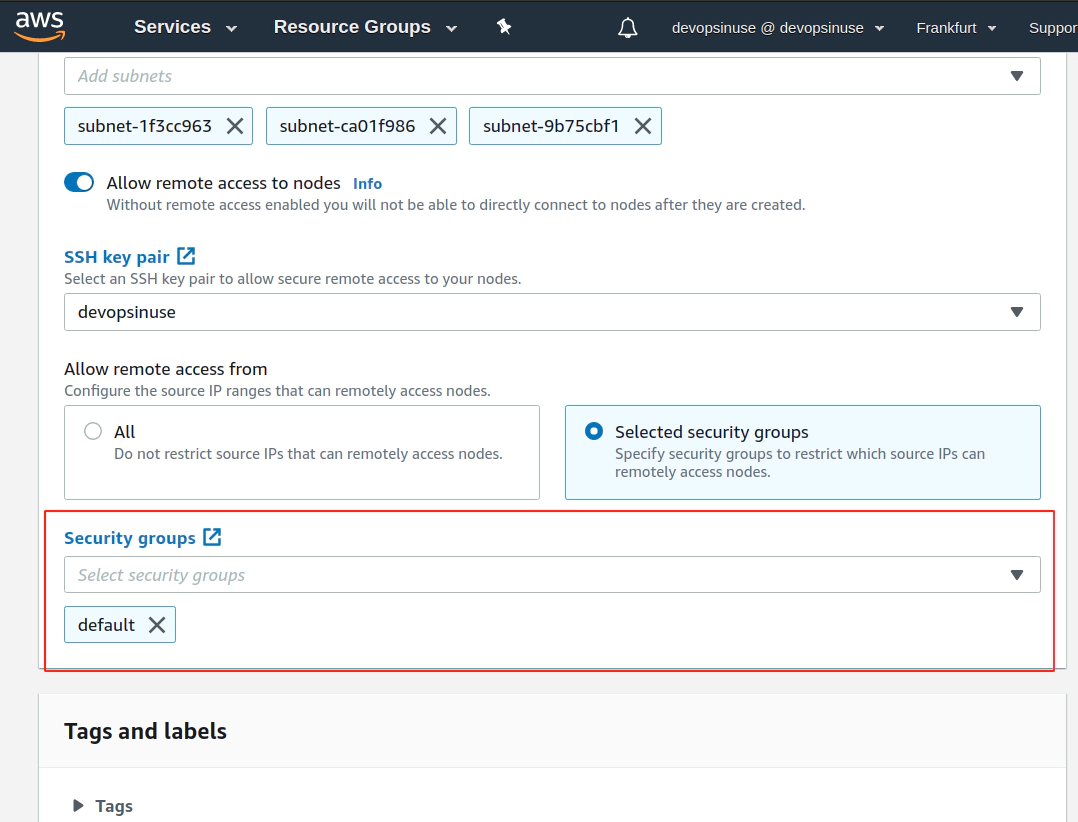Open the SSH key pair link
The height and width of the screenshot is (822, 1078).
click(x=117, y=257)
